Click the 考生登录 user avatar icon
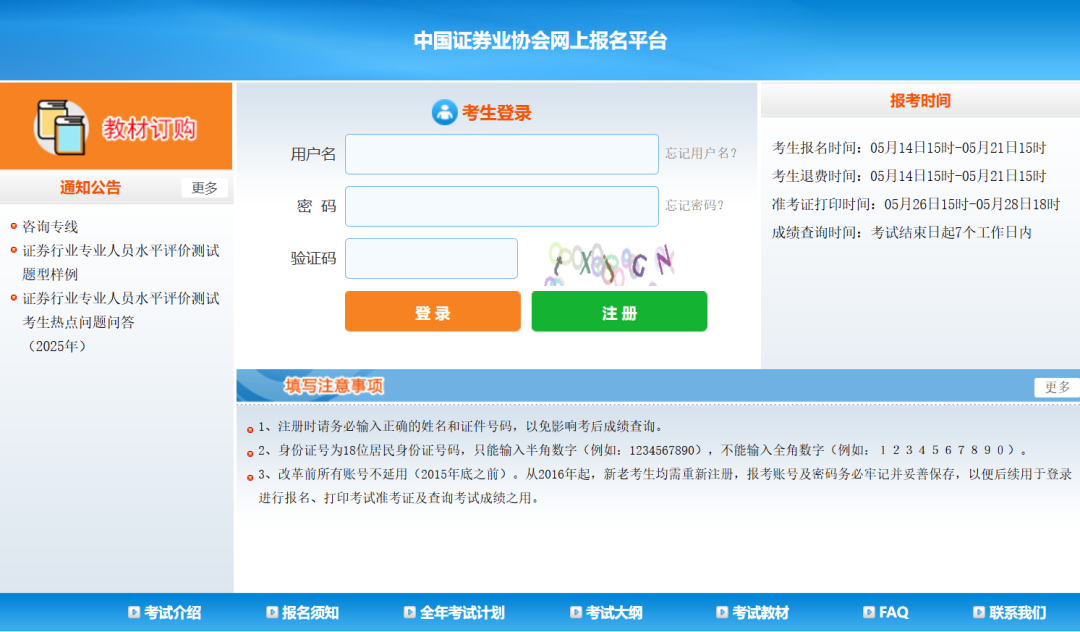The width and height of the screenshot is (1080, 632). (x=444, y=112)
